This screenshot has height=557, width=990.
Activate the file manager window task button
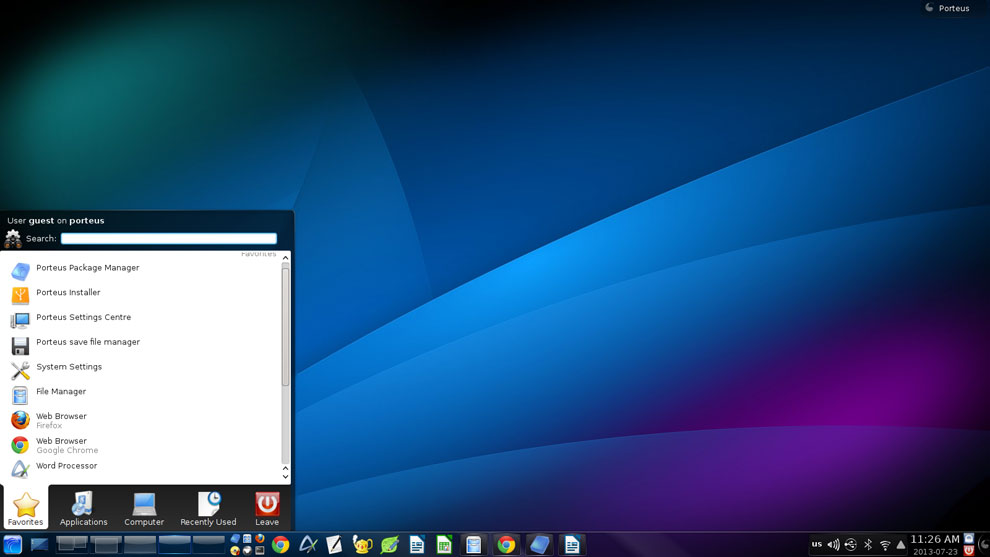474,544
